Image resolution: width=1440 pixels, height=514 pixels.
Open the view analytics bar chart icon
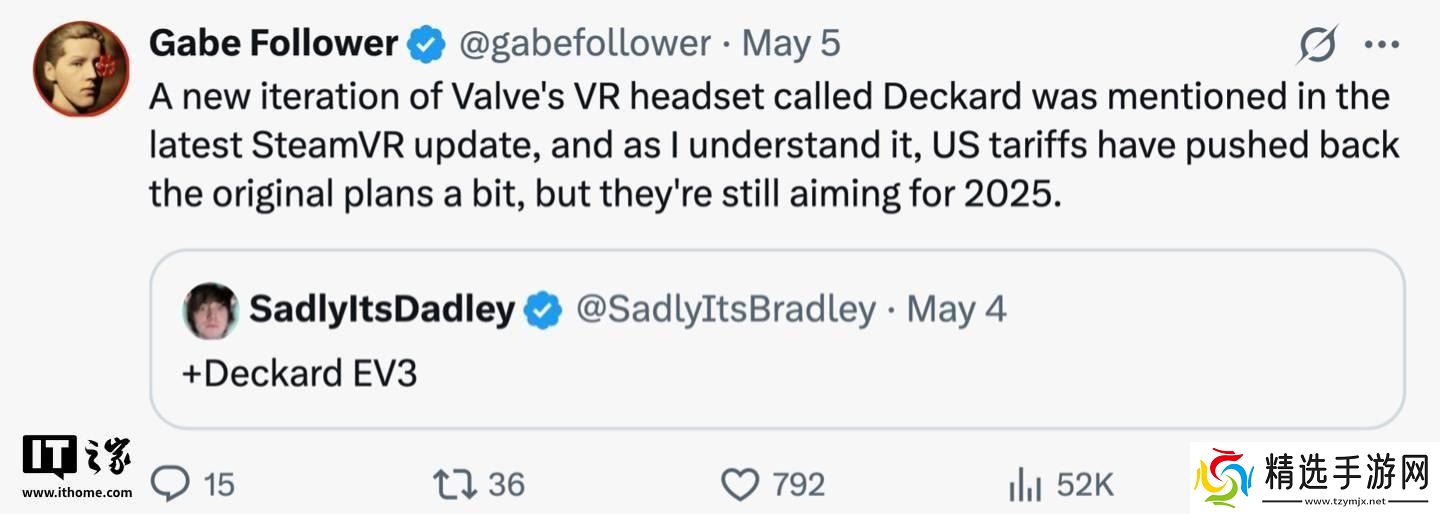tap(1025, 486)
